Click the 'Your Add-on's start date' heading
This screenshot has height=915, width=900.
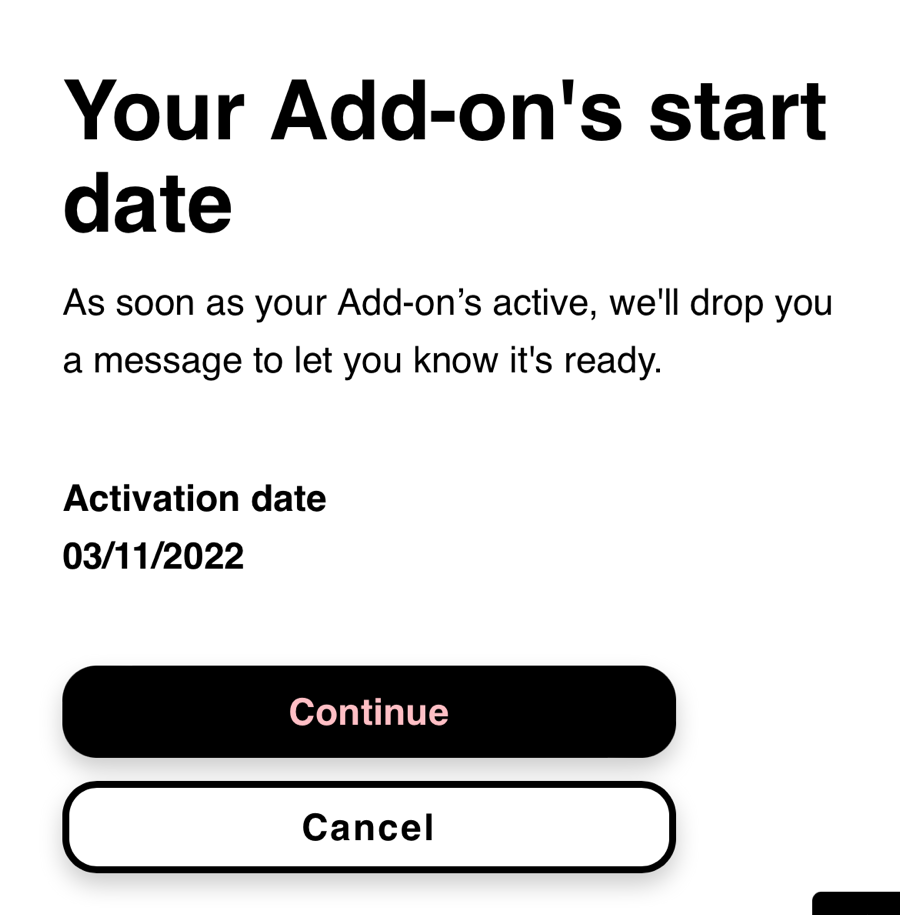pyautogui.click(x=445, y=156)
